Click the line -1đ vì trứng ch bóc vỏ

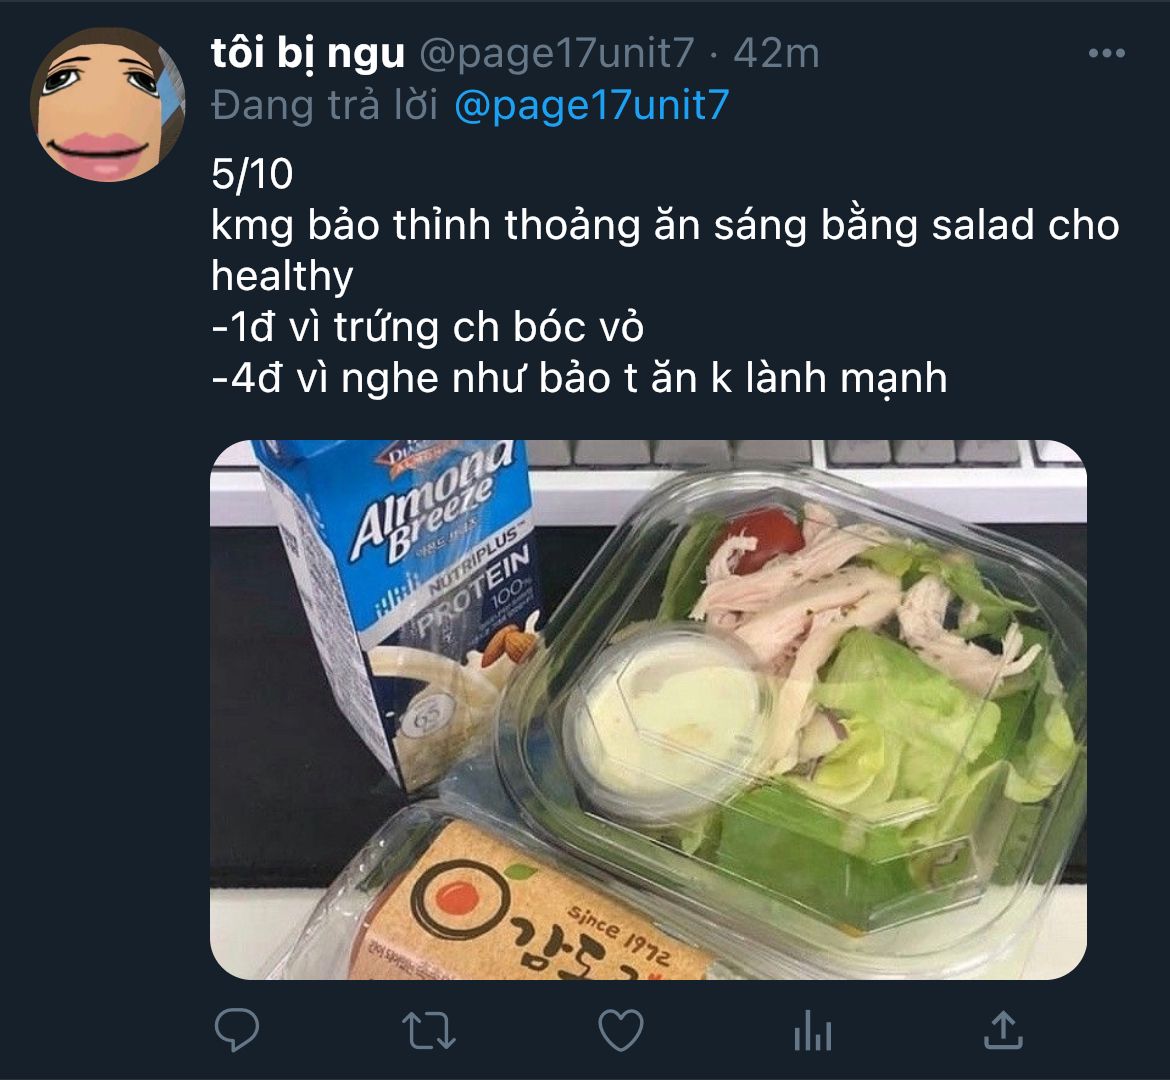428,327
